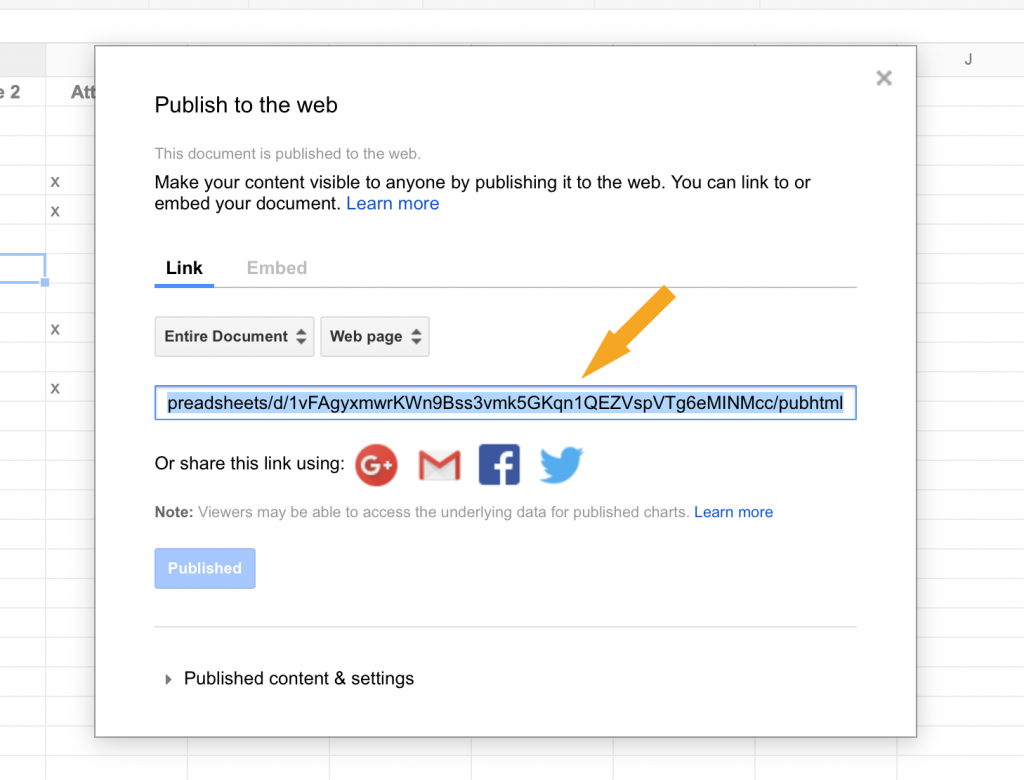Select the Link tab

183,267
